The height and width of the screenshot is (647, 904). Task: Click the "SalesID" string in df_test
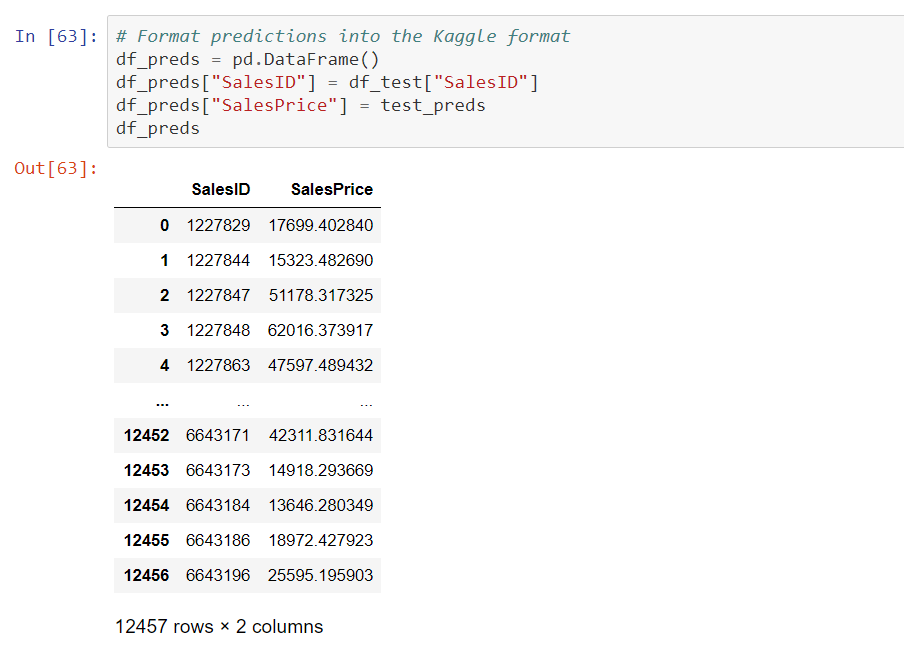coord(480,82)
